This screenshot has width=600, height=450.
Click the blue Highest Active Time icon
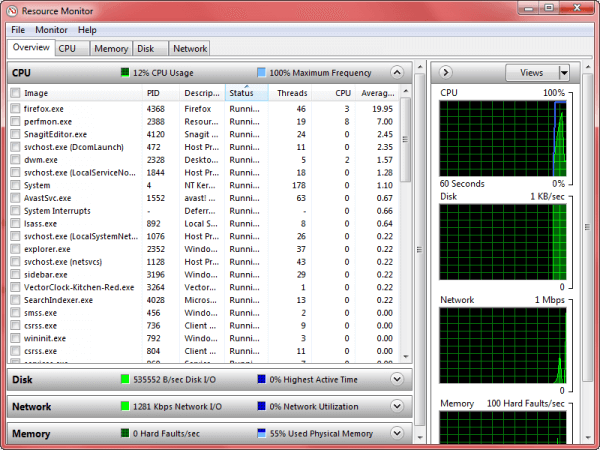[261, 379]
